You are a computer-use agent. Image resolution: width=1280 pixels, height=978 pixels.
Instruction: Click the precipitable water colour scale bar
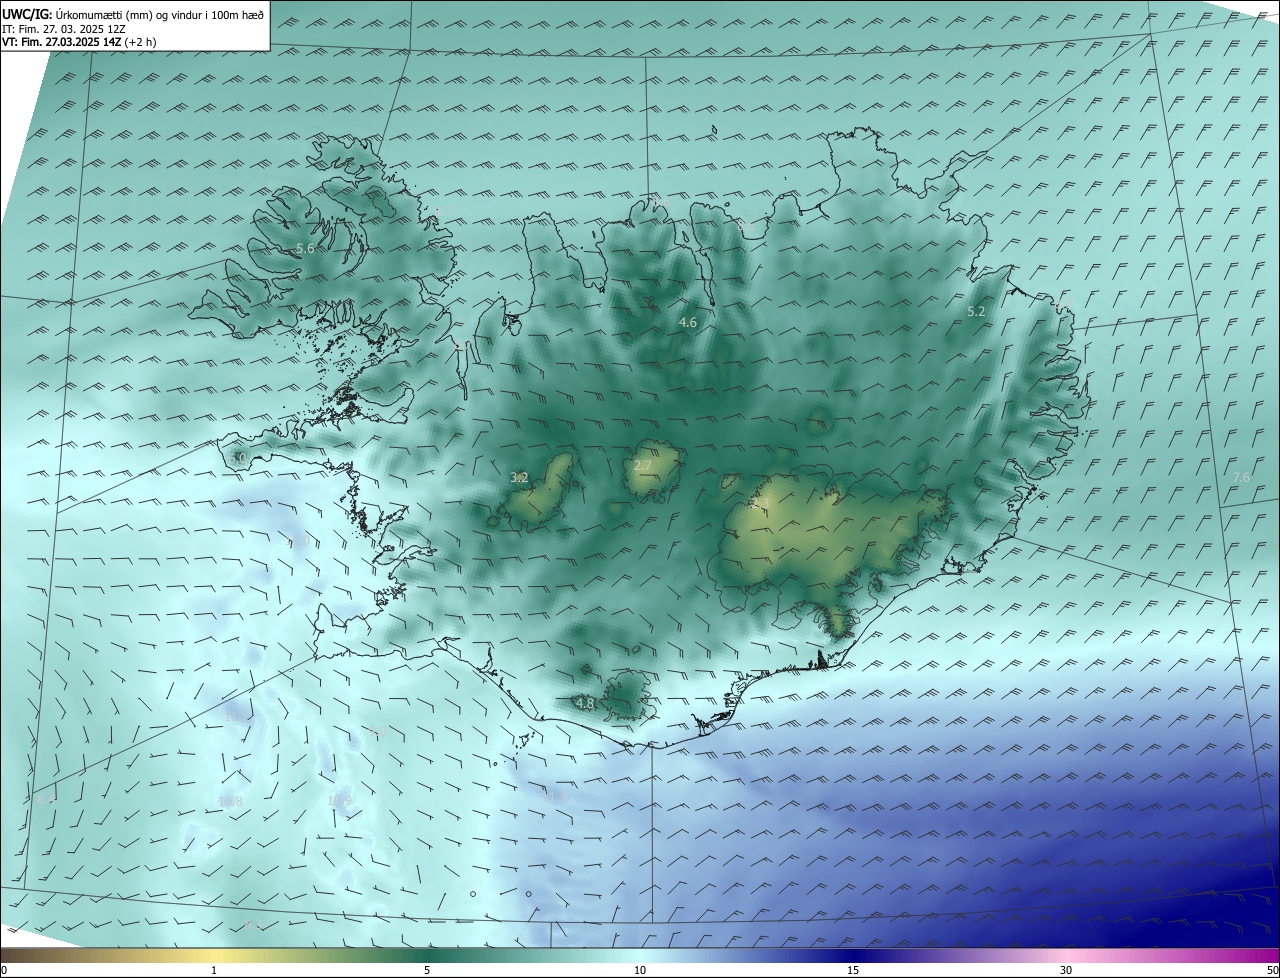(640, 956)
